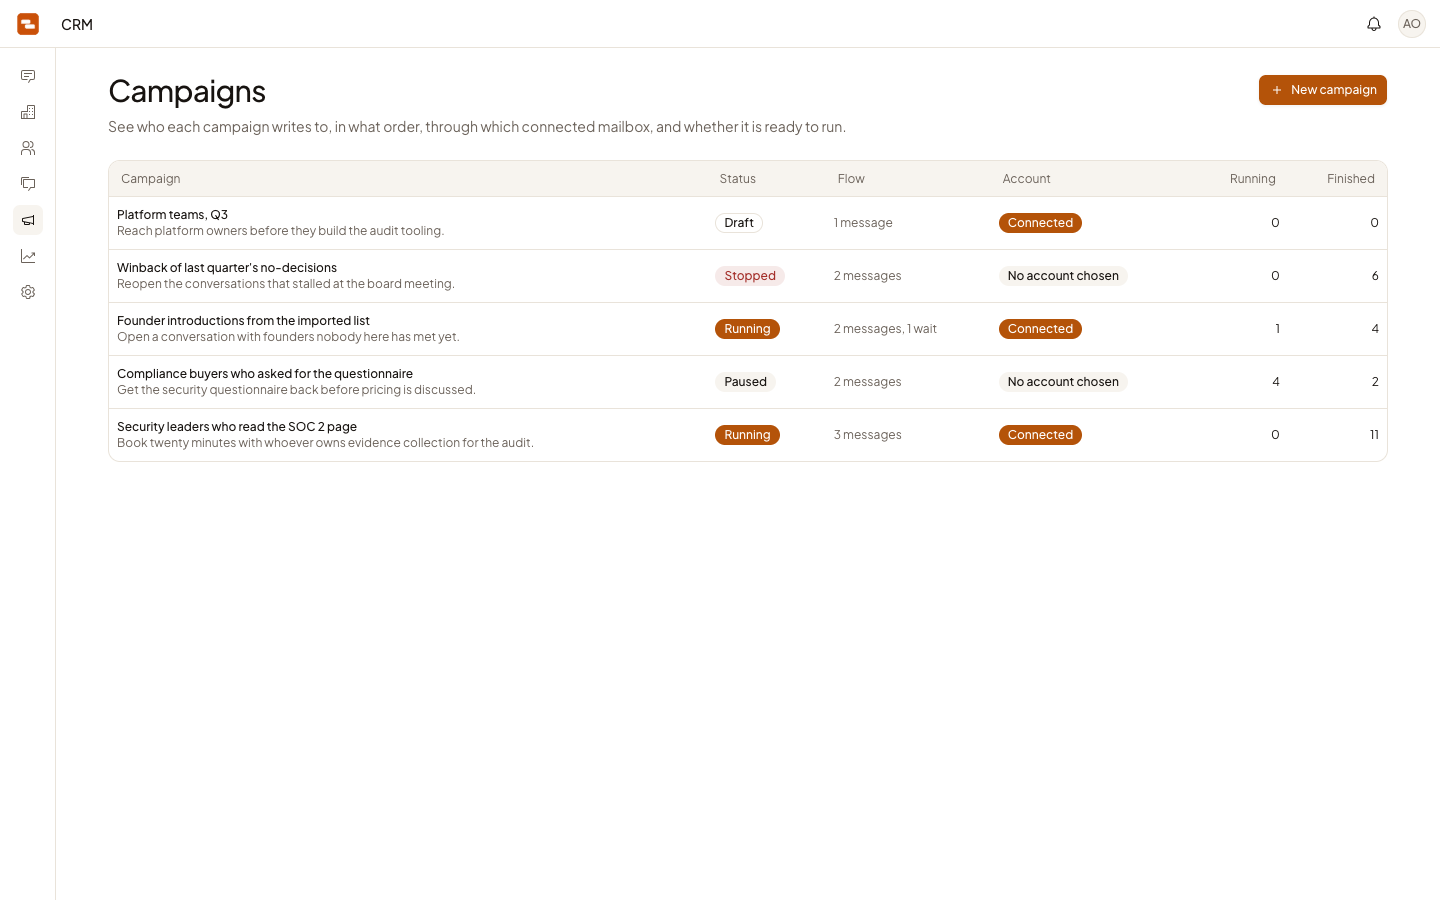Screen dimensions: 1440x900
Task: Open the conversations chat bubbles sidebar icon
Action: tap(28, 184)
